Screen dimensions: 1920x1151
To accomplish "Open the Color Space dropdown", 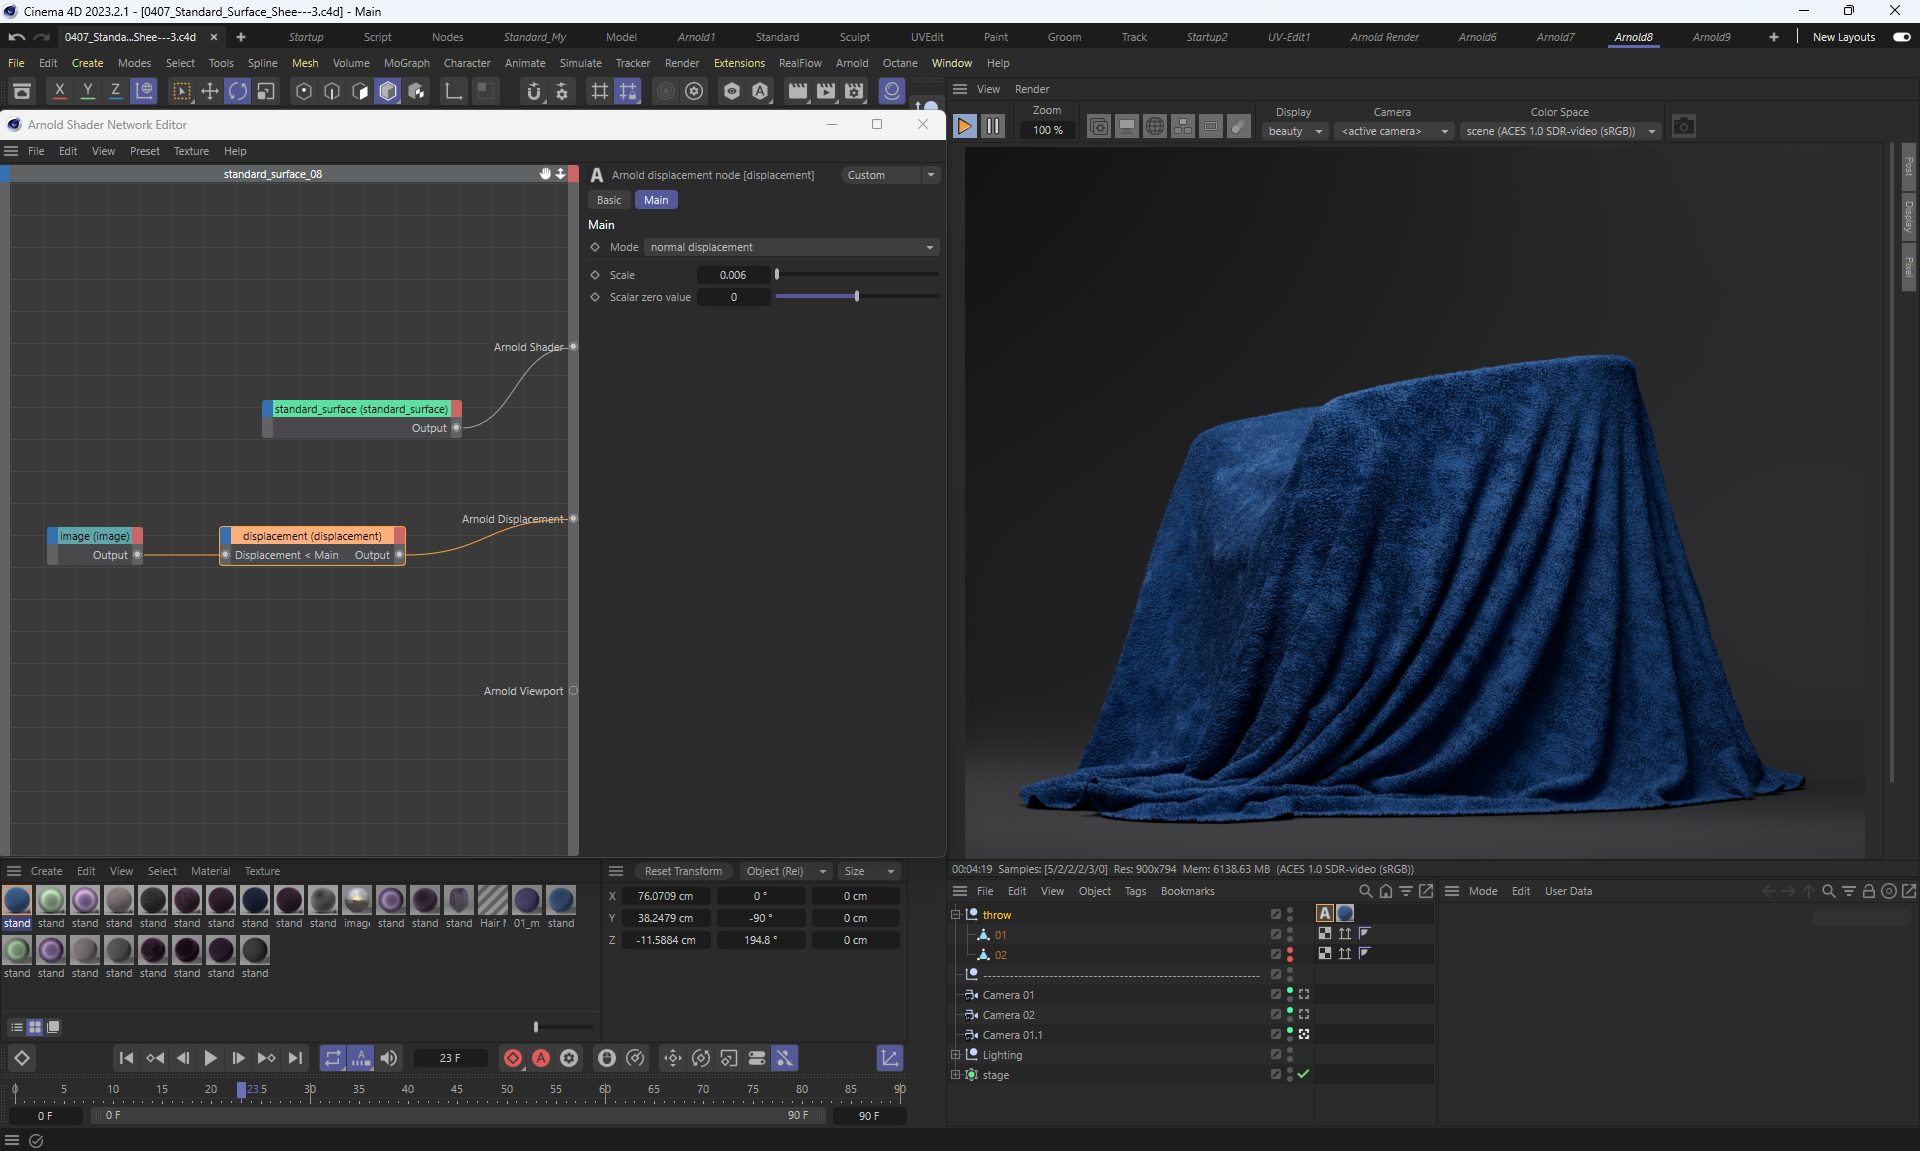I will coord(1560,131).
